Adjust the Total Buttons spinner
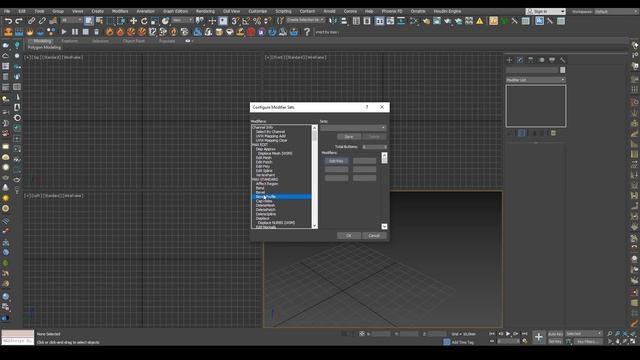This screenshot has height=360, width=640. pyautogui.click(x=374, y=147)
